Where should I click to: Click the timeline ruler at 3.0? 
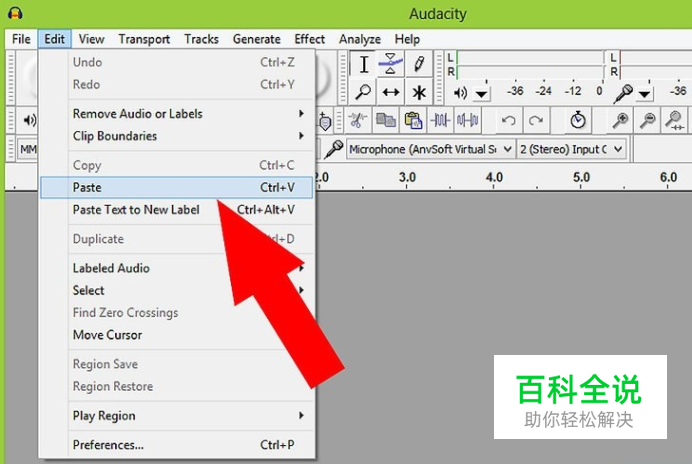(x=407, y=177)
